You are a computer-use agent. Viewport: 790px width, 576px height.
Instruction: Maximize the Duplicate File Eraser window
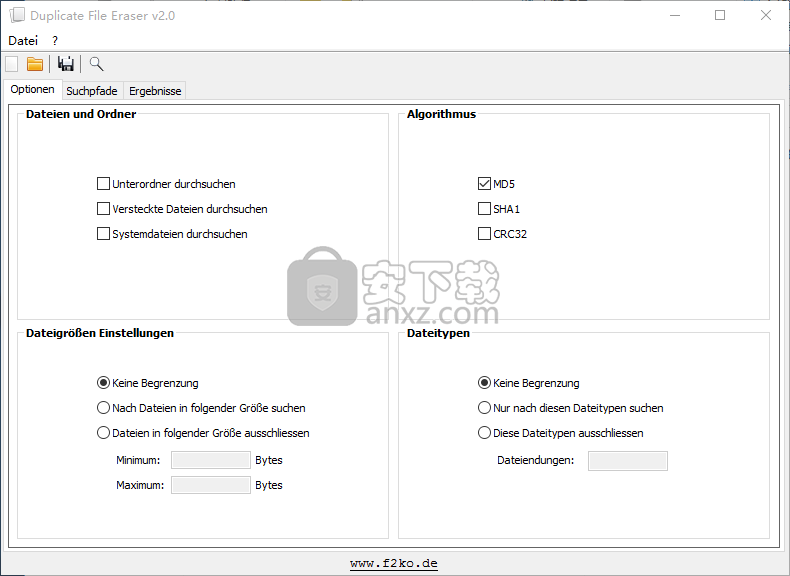pyautogui.click(x=720, y=15)
